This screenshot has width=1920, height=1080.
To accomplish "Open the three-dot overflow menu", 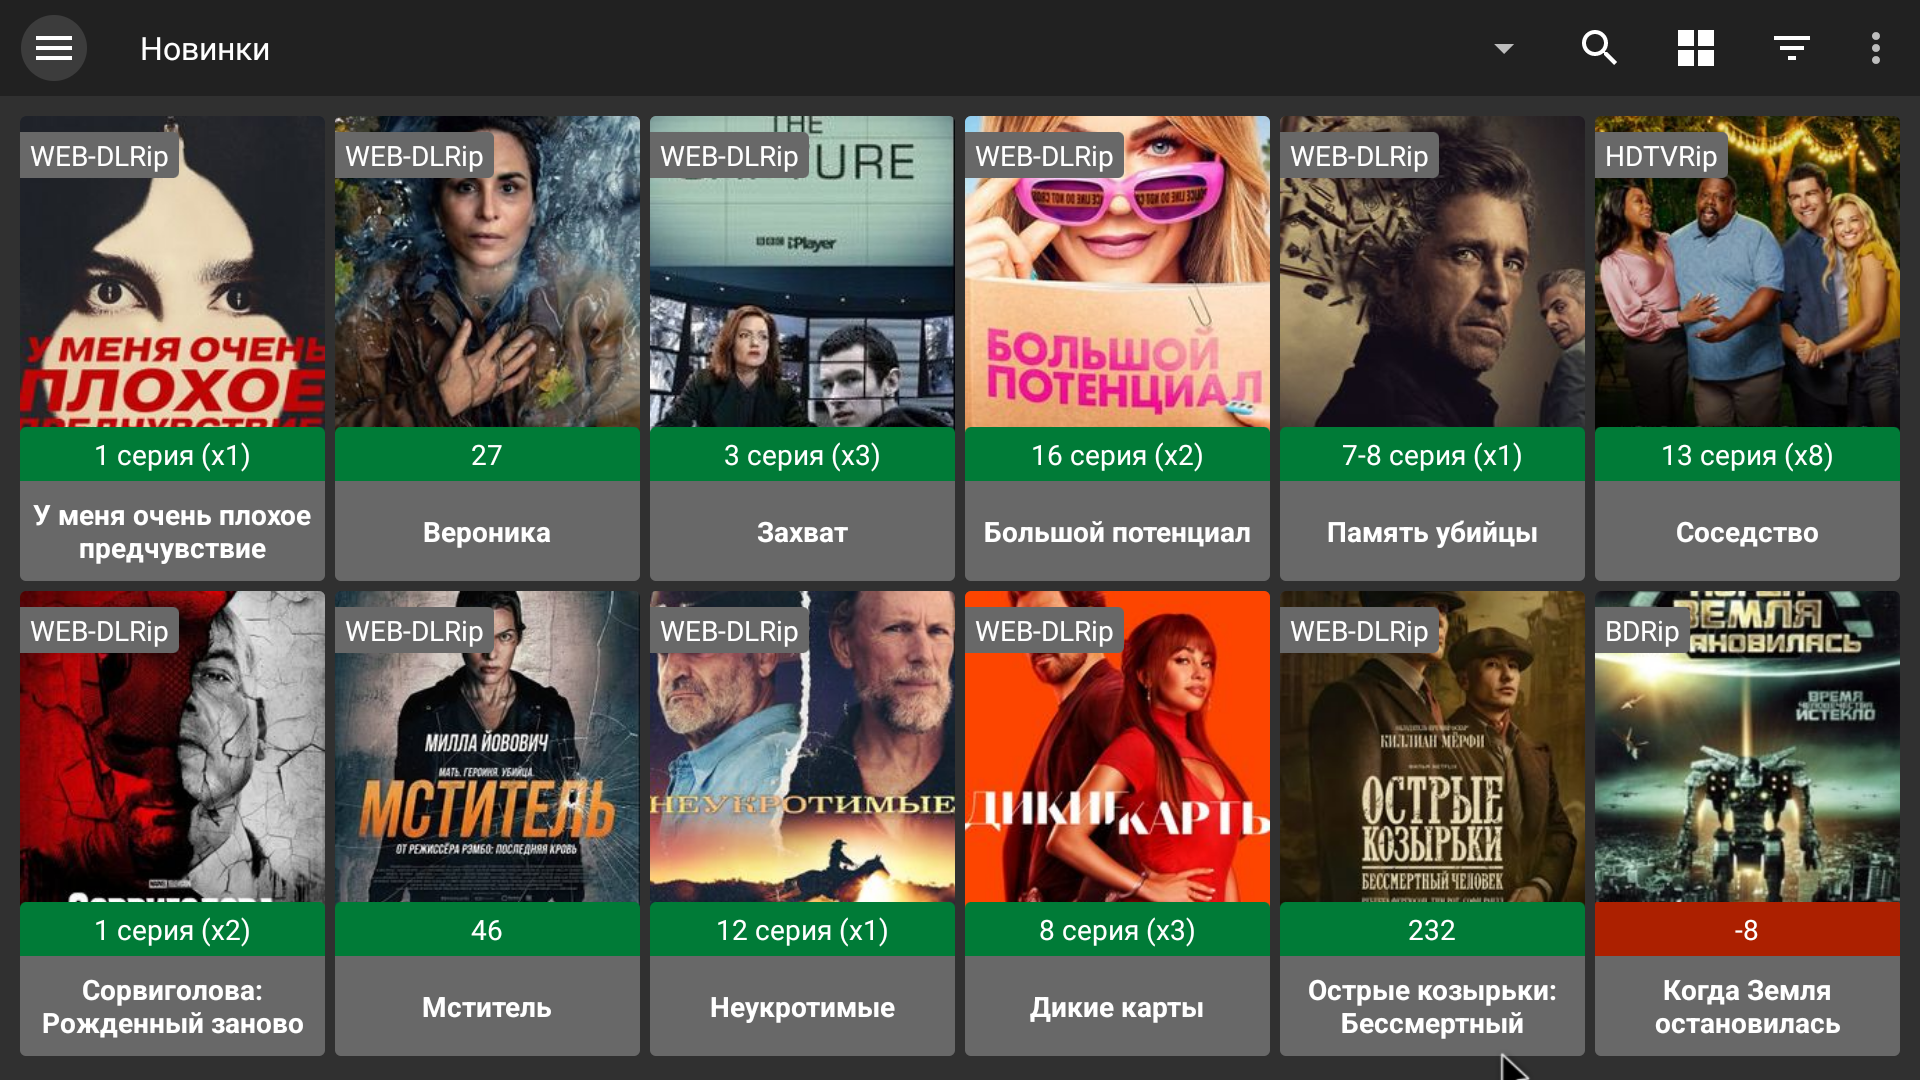I will [x=1875, y=48].
